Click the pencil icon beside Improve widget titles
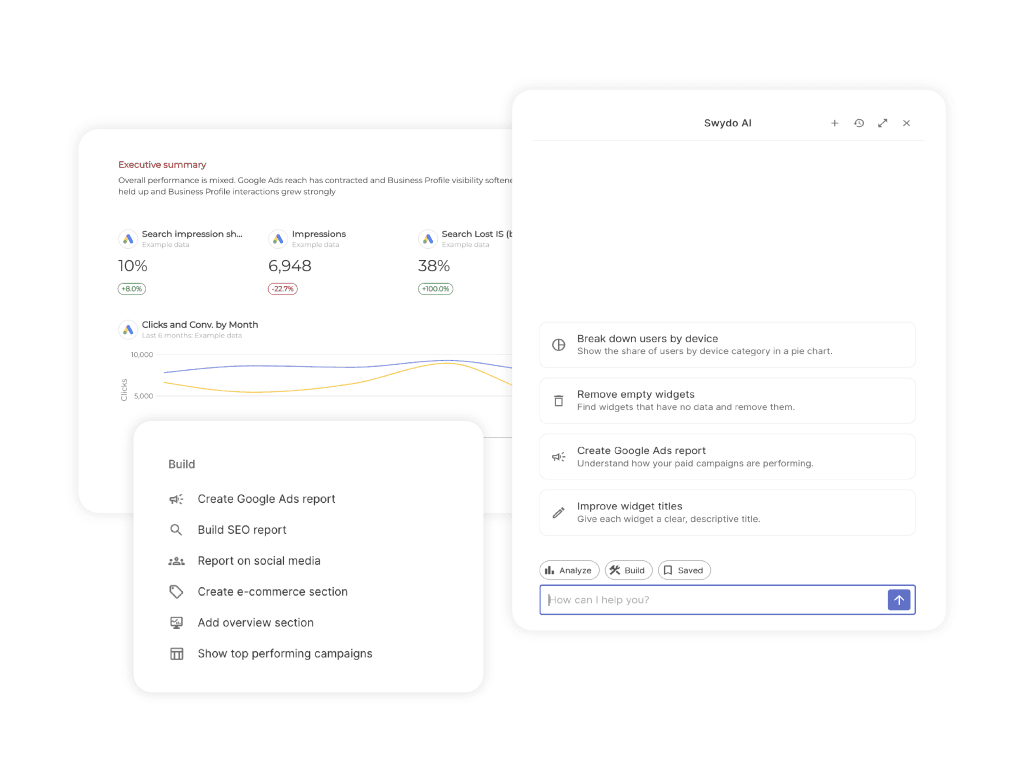Screen dimensions: 1024x781 click(558, 513)
